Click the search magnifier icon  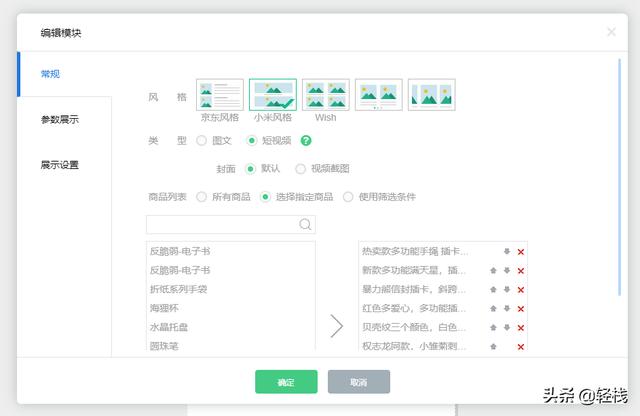[305, 224]
